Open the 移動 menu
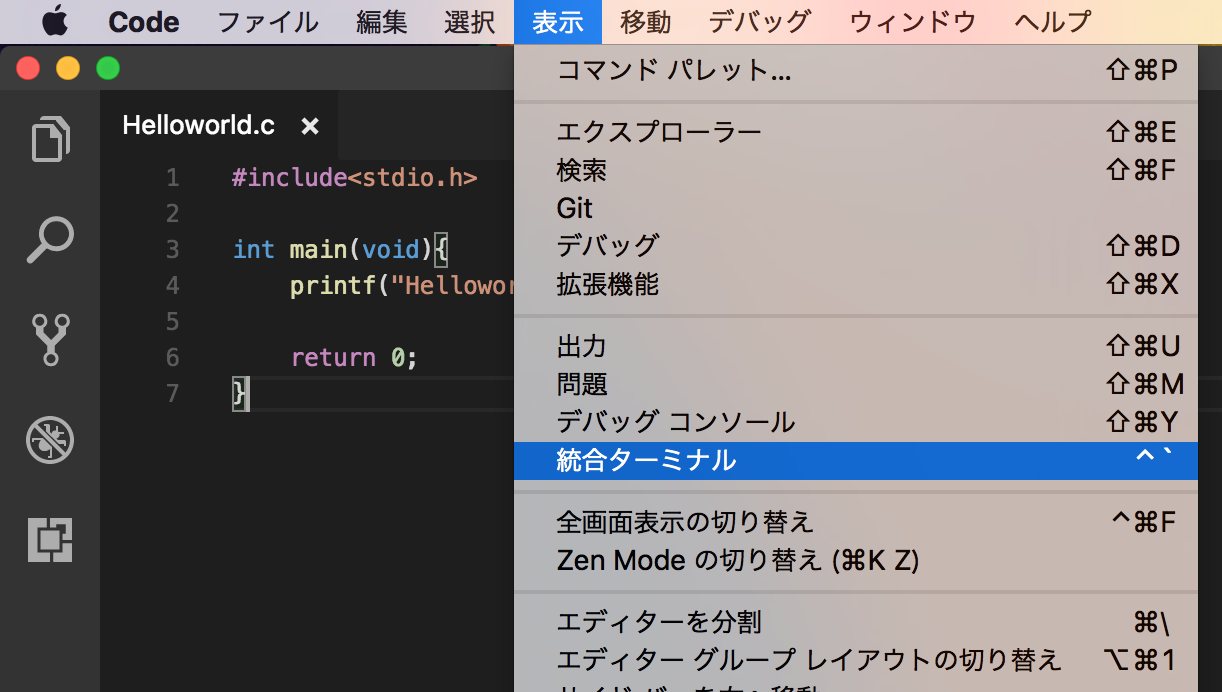Screen dimensions: 1222x692 tap(646, 22)
